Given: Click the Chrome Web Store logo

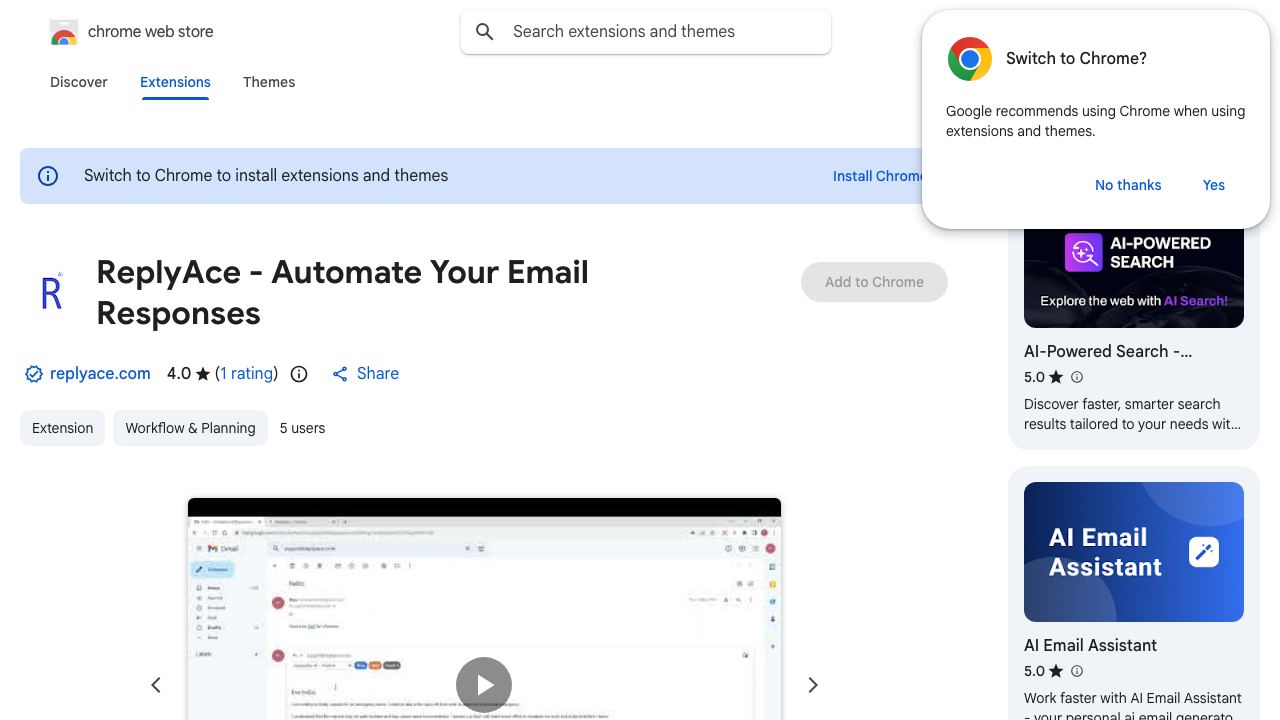Looking at the screenshot, I should coord(64,32).
